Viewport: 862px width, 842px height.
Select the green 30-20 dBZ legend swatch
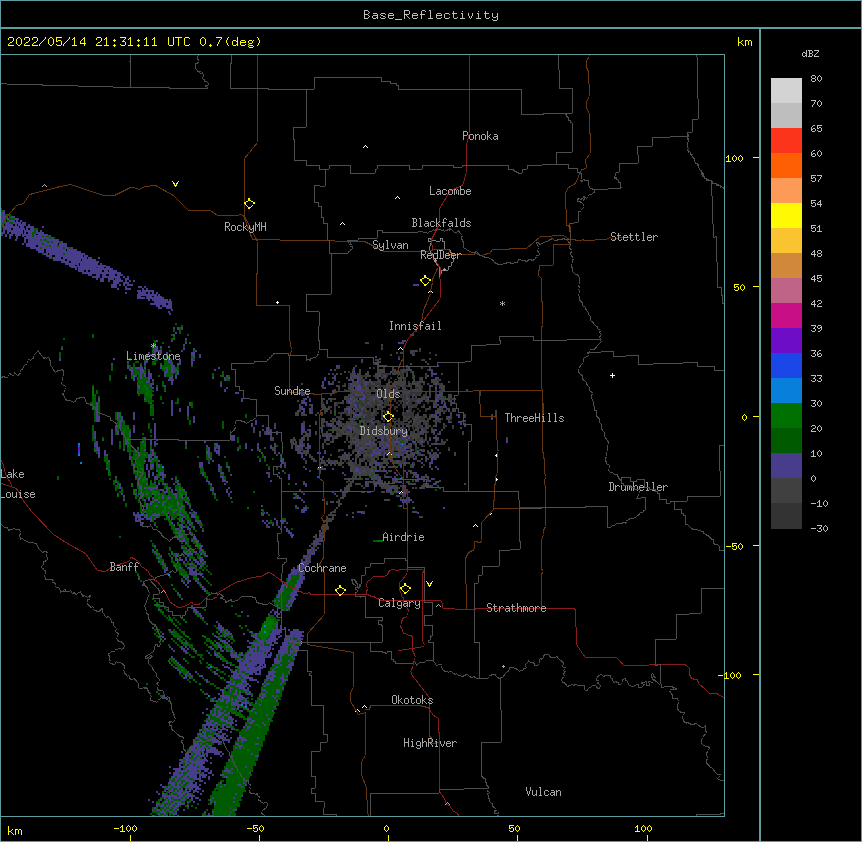786,416
